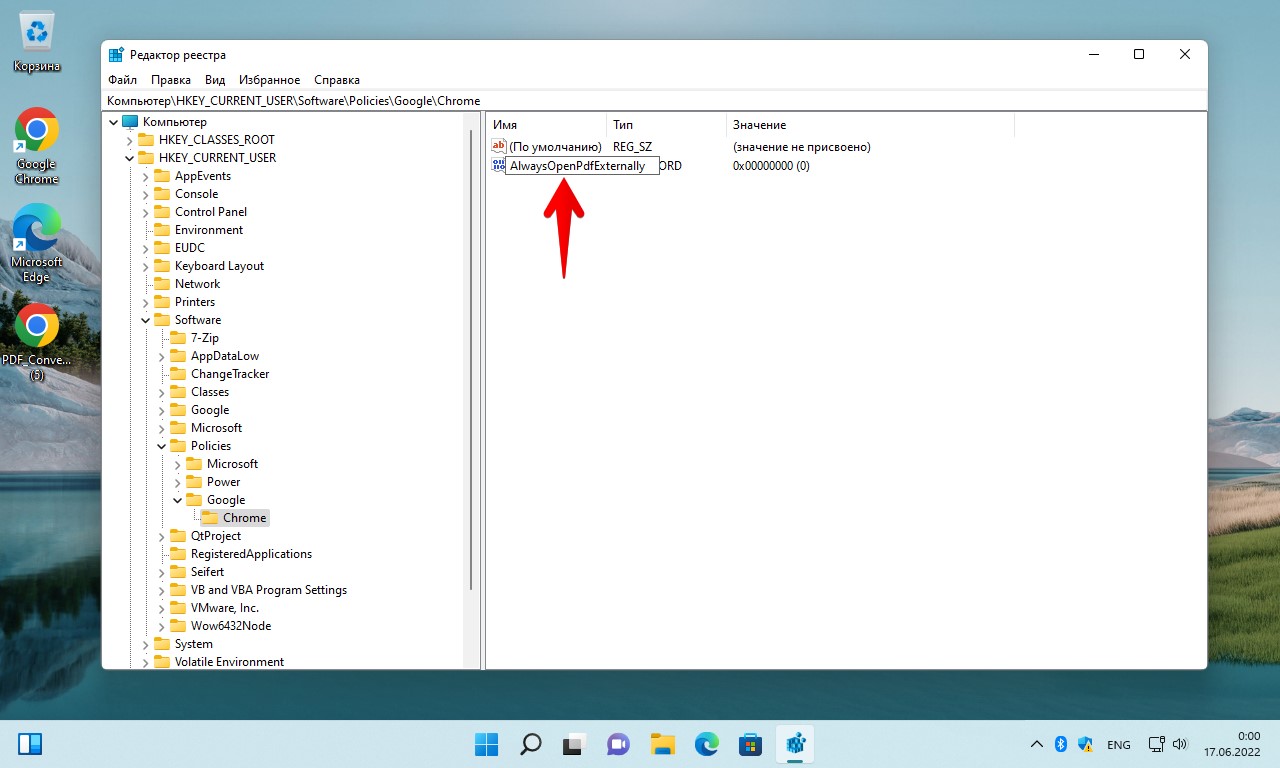Image resolution: width=1280 pixels, height=768 pixels.
Task: Click the Компьютер computer icon
Action: tap(130, 122)
